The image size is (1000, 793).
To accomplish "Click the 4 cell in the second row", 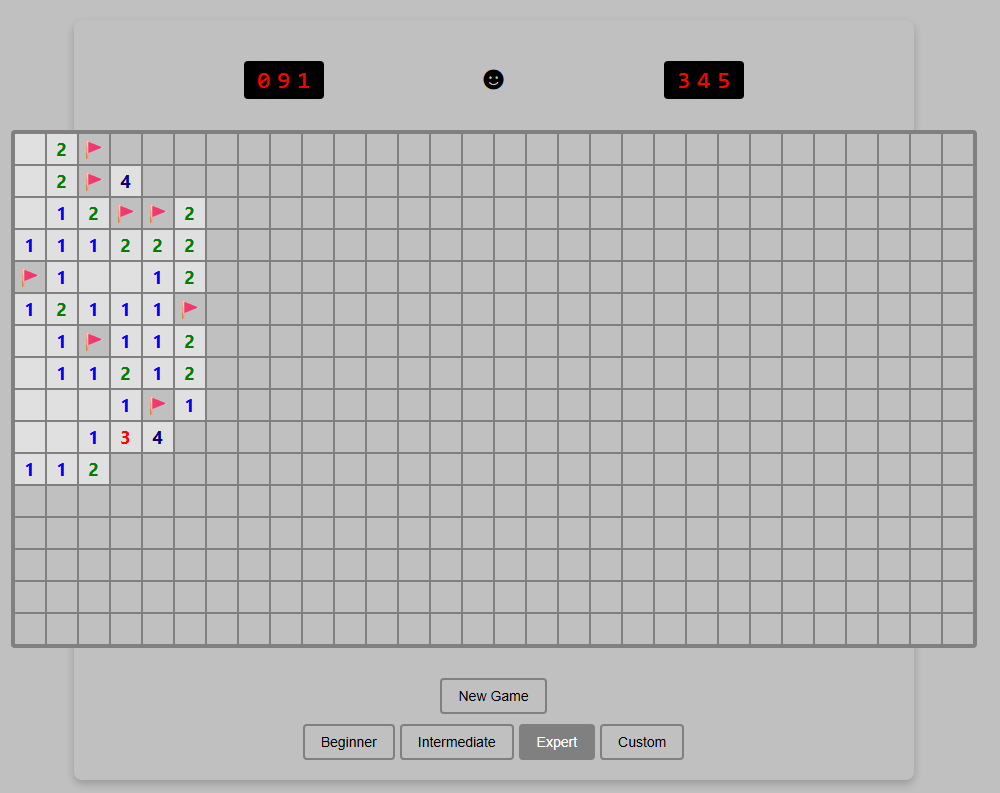I will (x=126, y=181).
